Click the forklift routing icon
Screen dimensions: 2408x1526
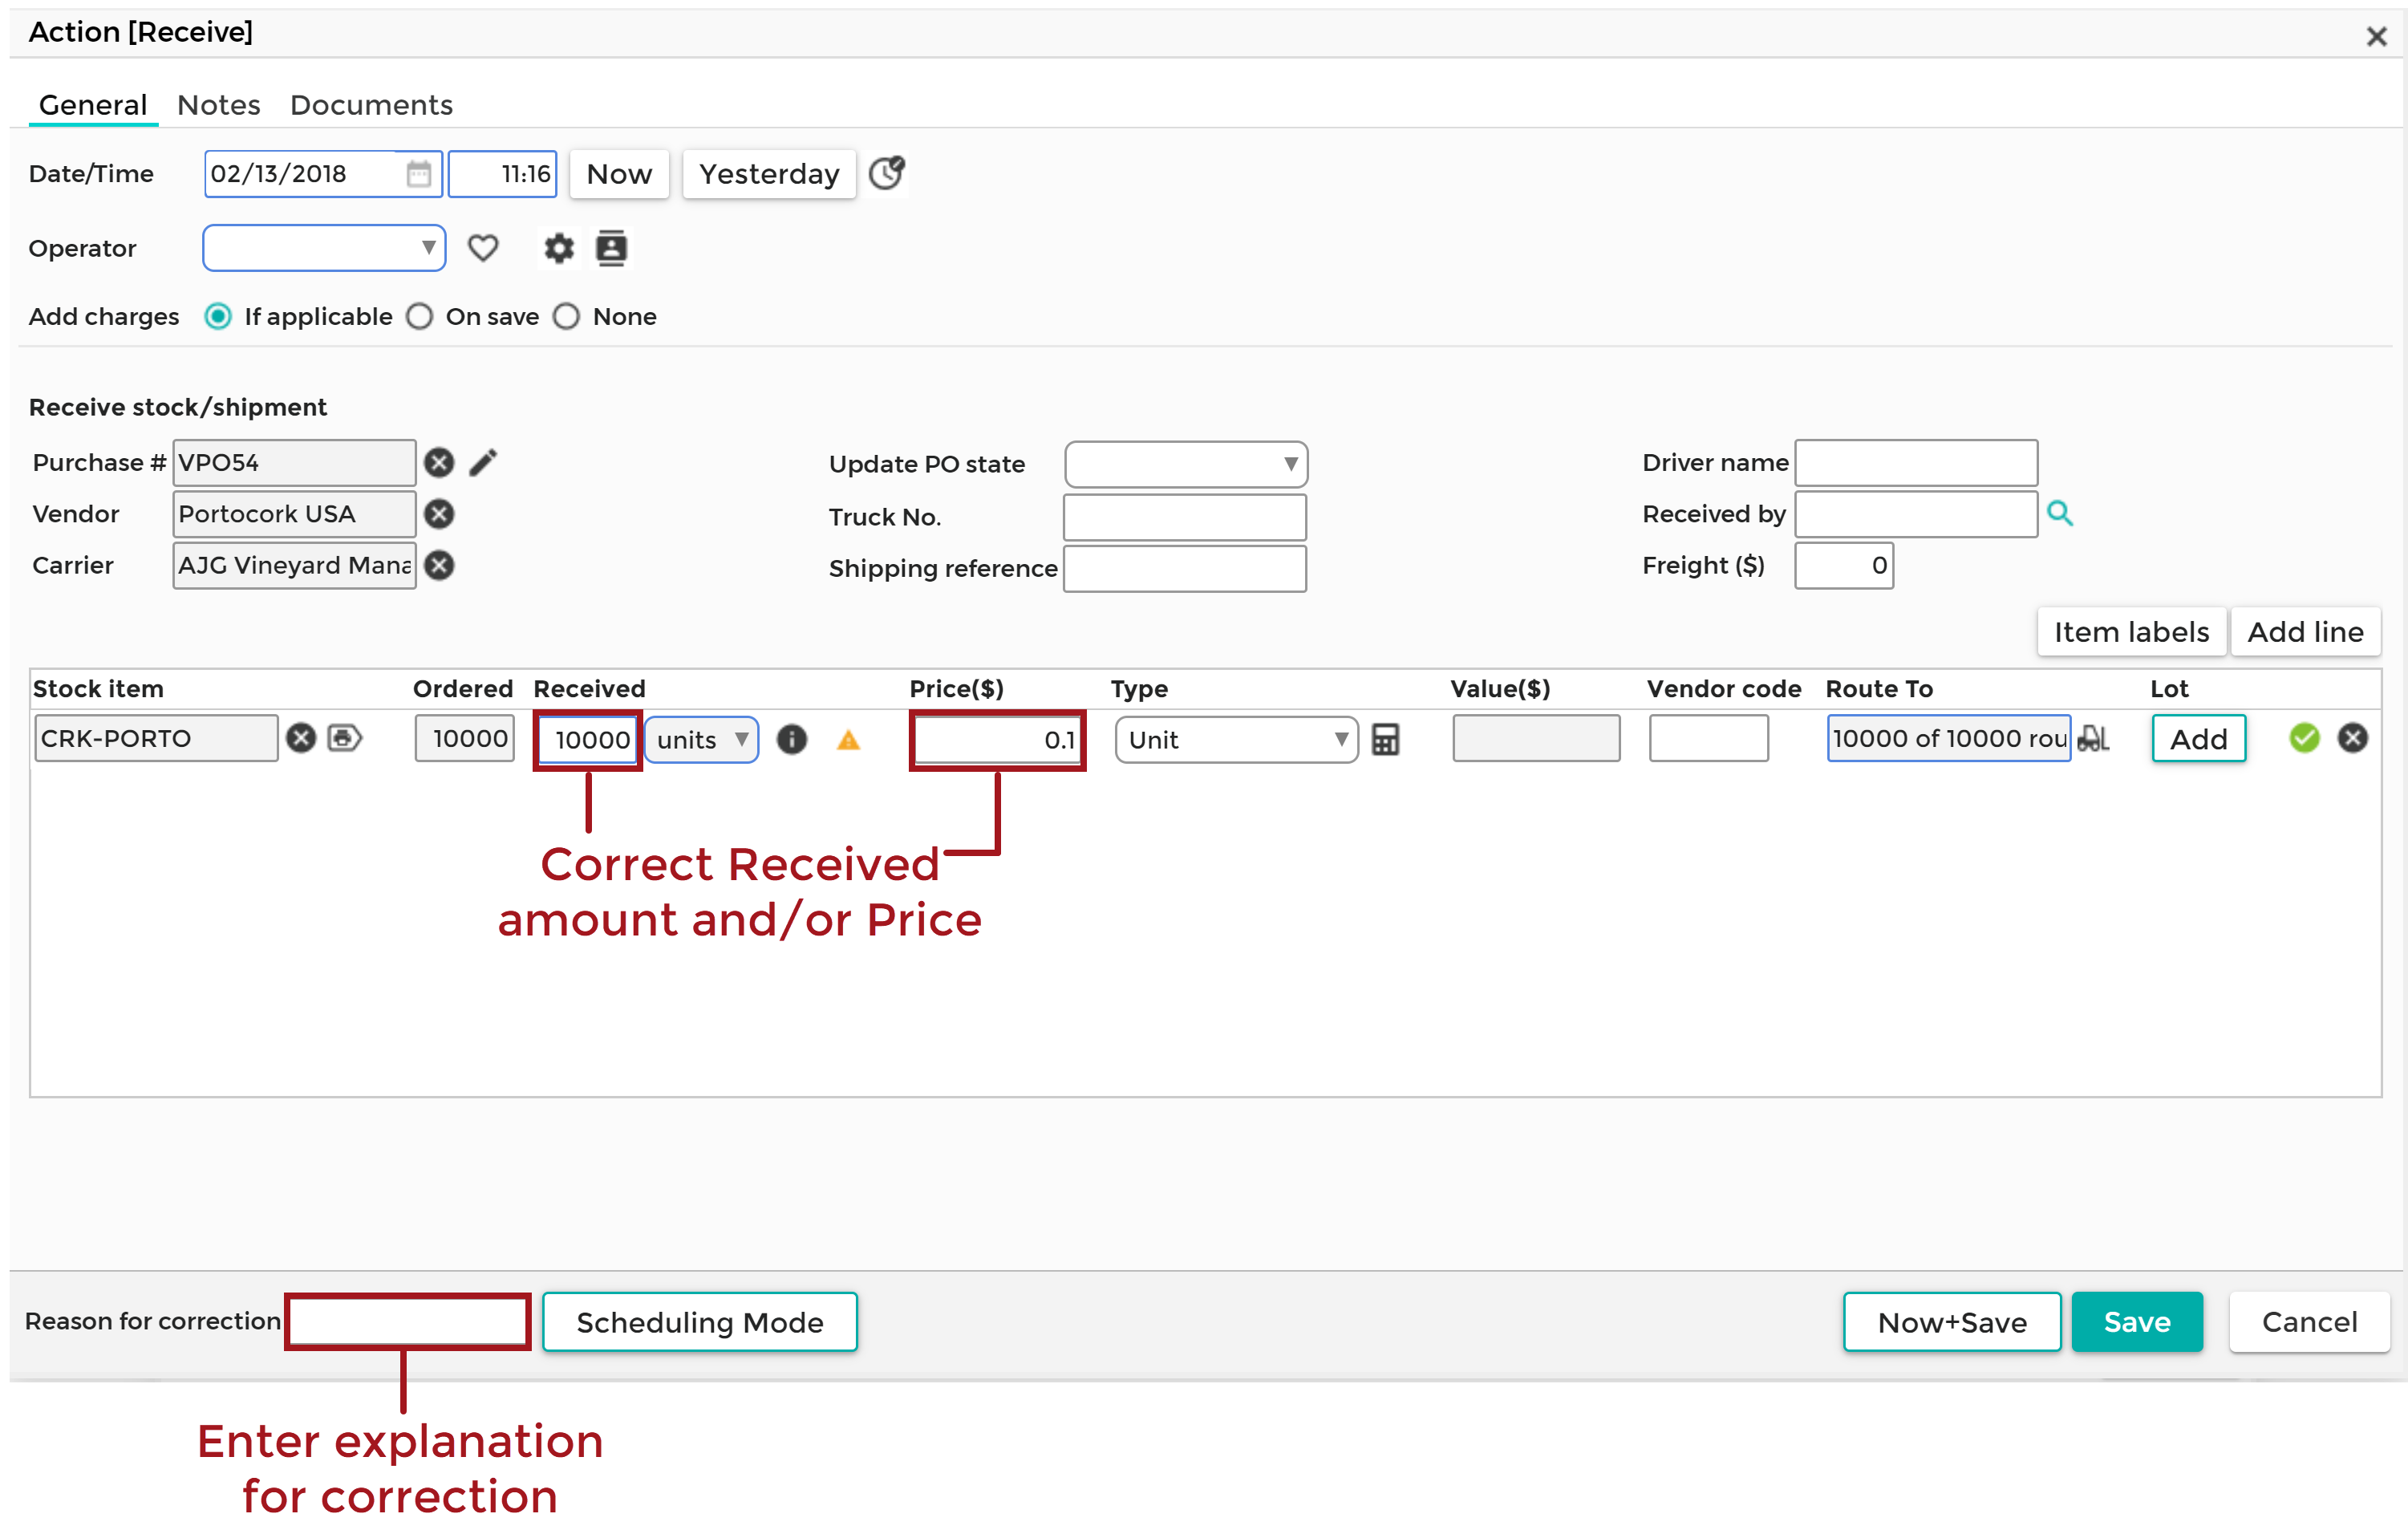click(2093, 738)
